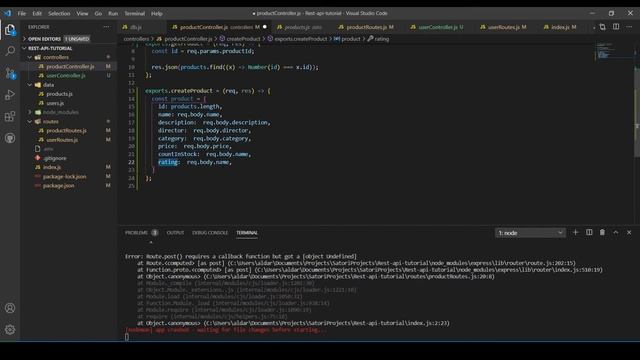Open the Search view in activity bar
The image size is (640, 360).
pos(10,51)
